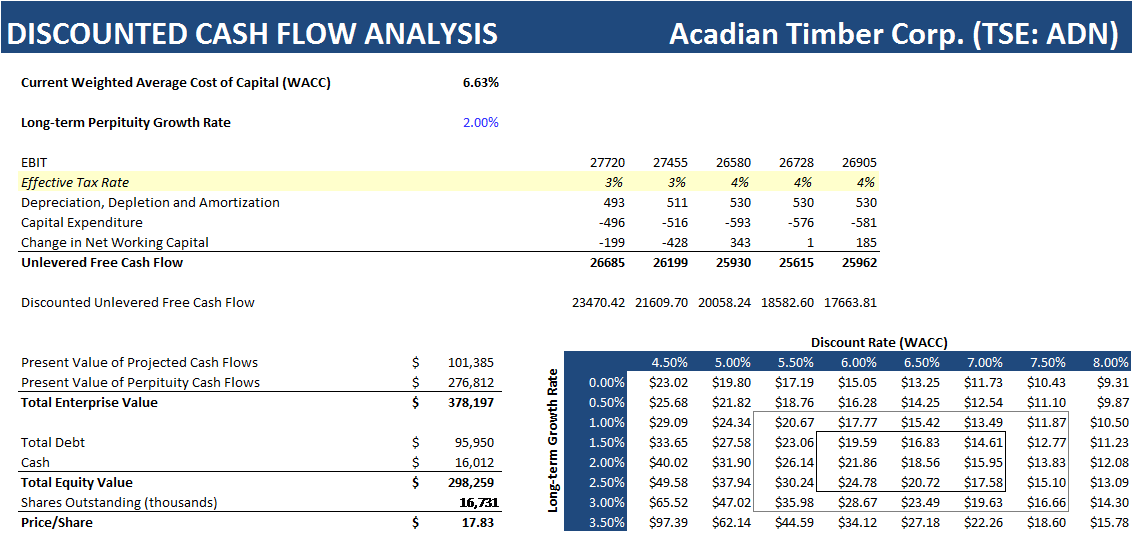Screen dimensions: 1133x533
Task: Click Shares Outstanding value 16,731
Action: pos(478,503)
